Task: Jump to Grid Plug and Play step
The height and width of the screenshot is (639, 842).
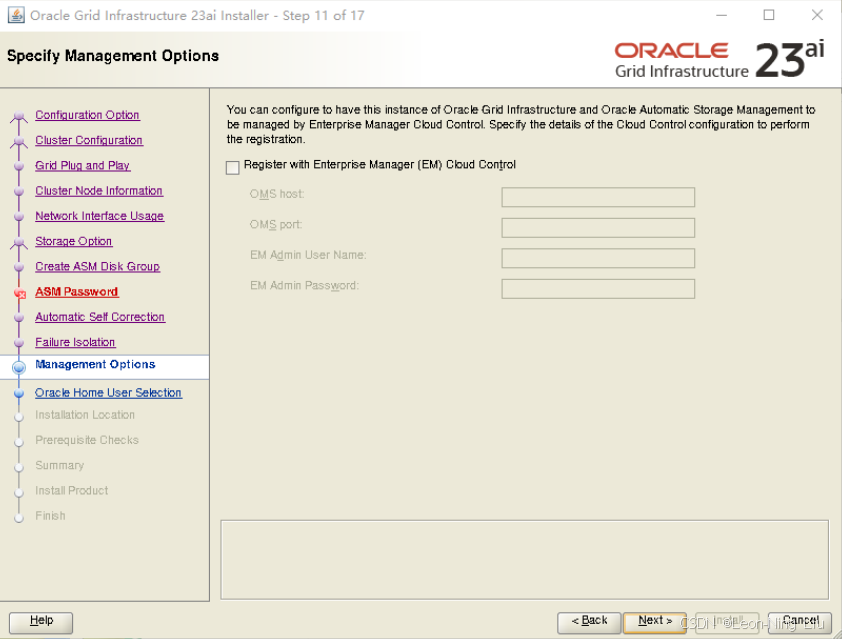Action: [83, 165]
